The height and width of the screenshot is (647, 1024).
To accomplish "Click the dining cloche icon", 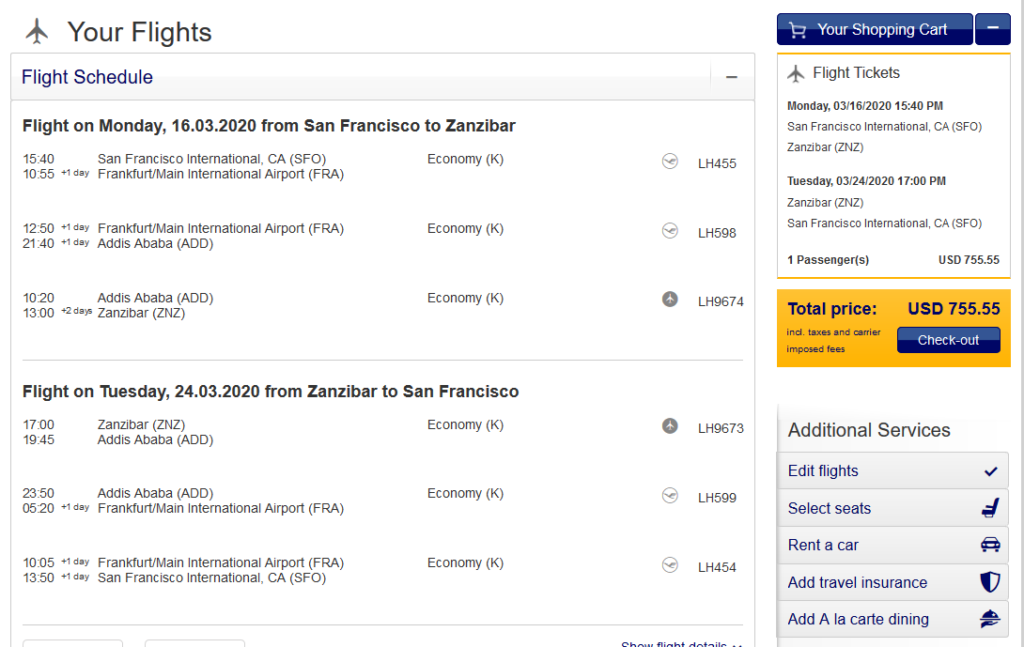I will click(990, 618).
